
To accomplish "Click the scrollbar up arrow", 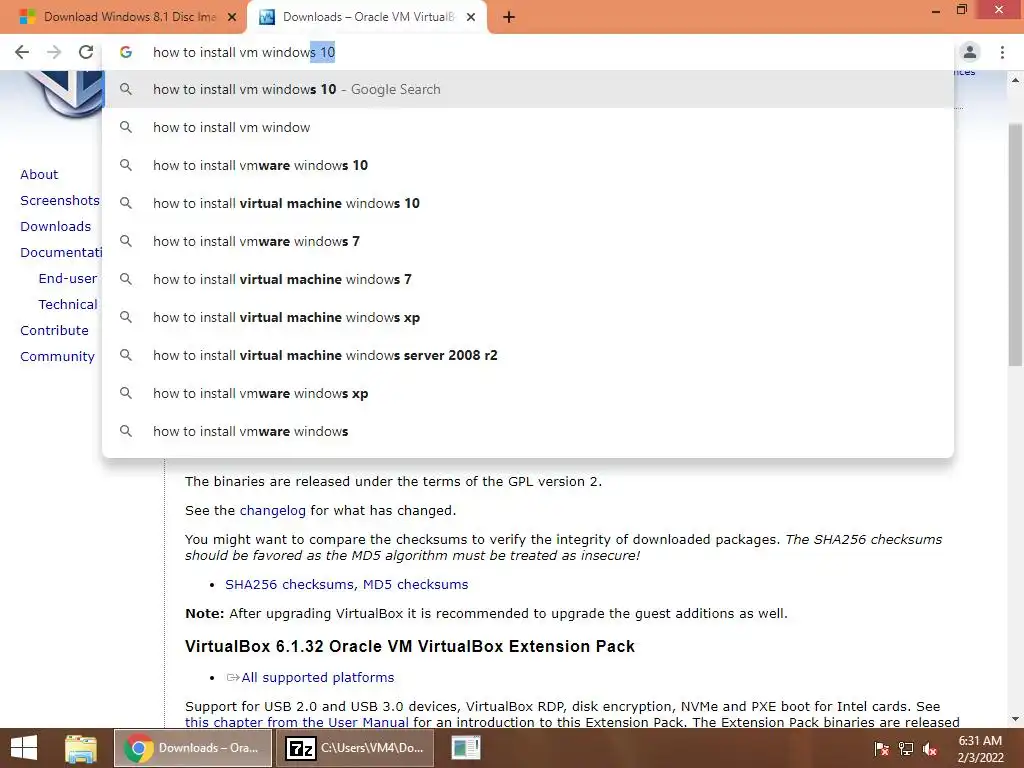I will 1015,80.
